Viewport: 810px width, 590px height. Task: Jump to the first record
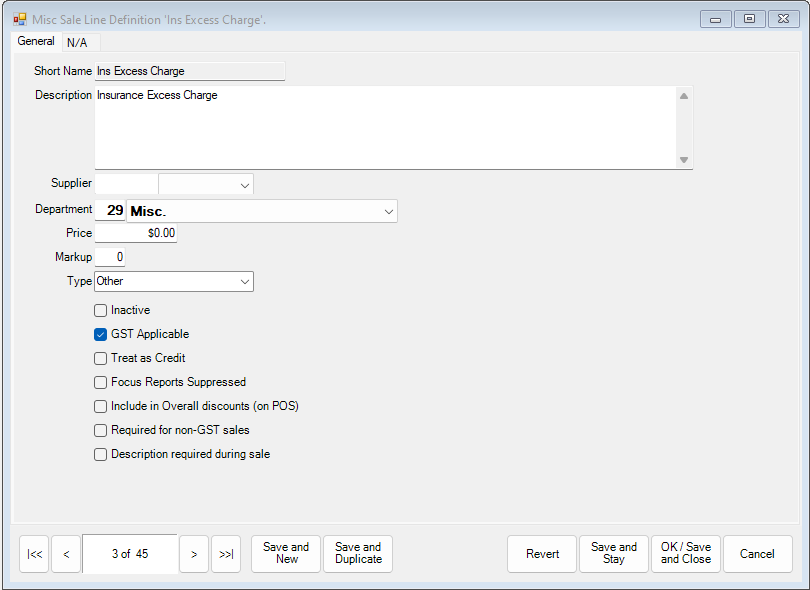point(34,554)
